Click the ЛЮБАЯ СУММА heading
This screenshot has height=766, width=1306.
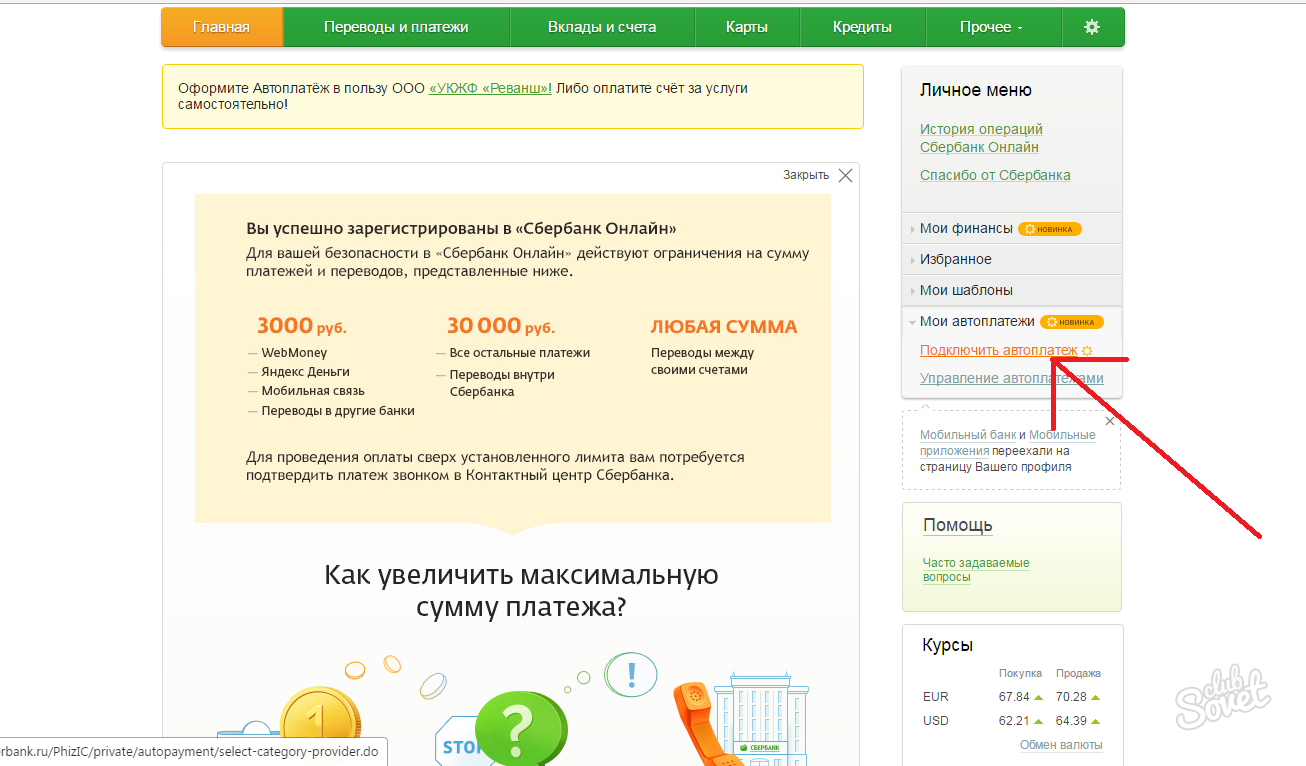pyautogui.click(x=724, y=327)
